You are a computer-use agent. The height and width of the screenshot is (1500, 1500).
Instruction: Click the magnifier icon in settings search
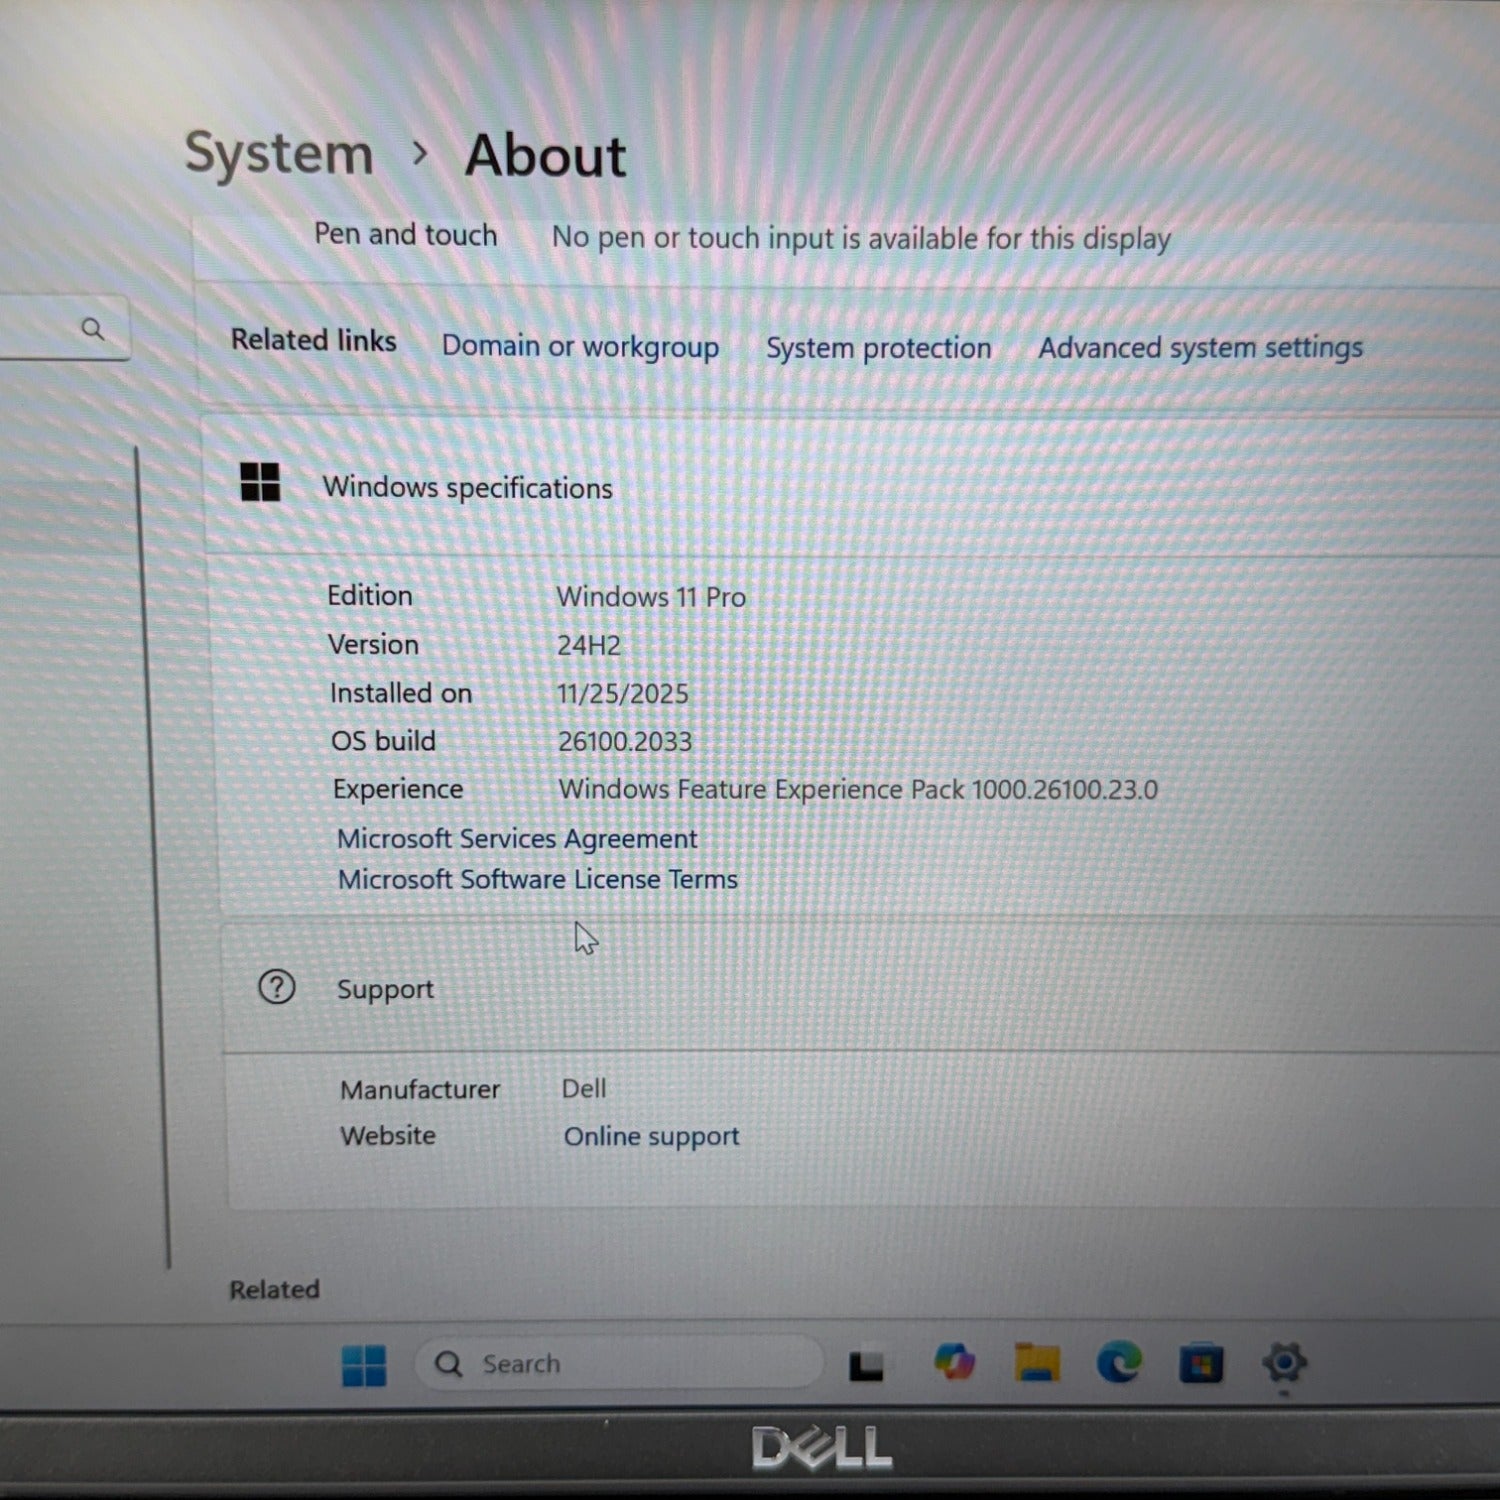tap(93, 329)
